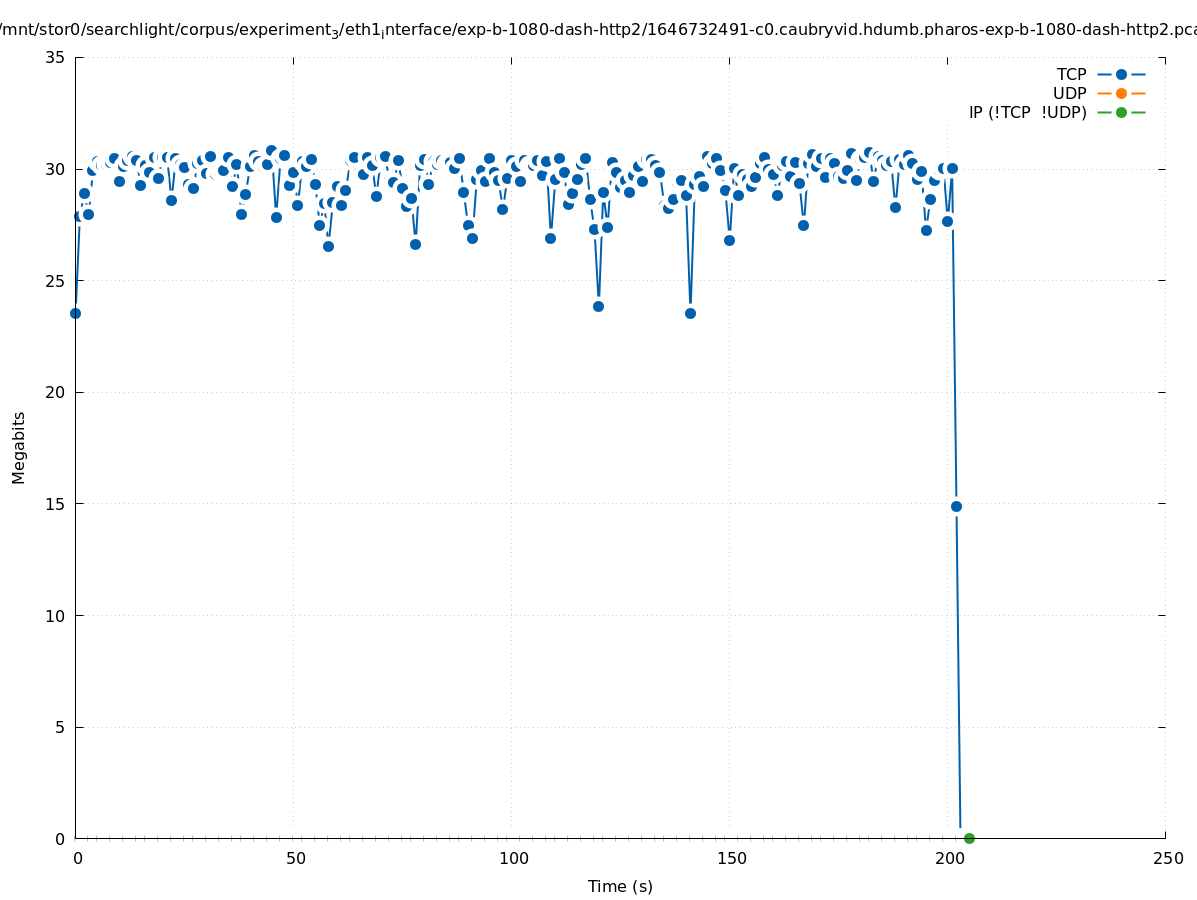Viewport: 1197px width, 900px height.
Task: Click the orange UDP legend marker
Action: pyautogui.click(x=1121, y=93)
